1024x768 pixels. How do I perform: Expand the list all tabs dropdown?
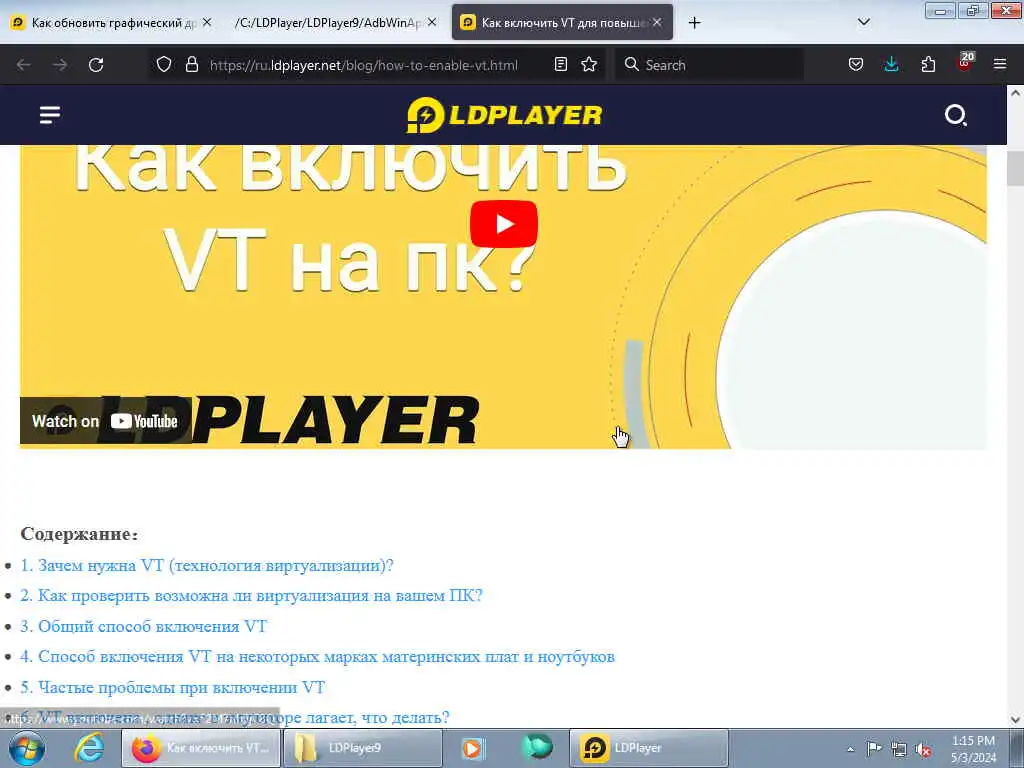coord(863,22)
